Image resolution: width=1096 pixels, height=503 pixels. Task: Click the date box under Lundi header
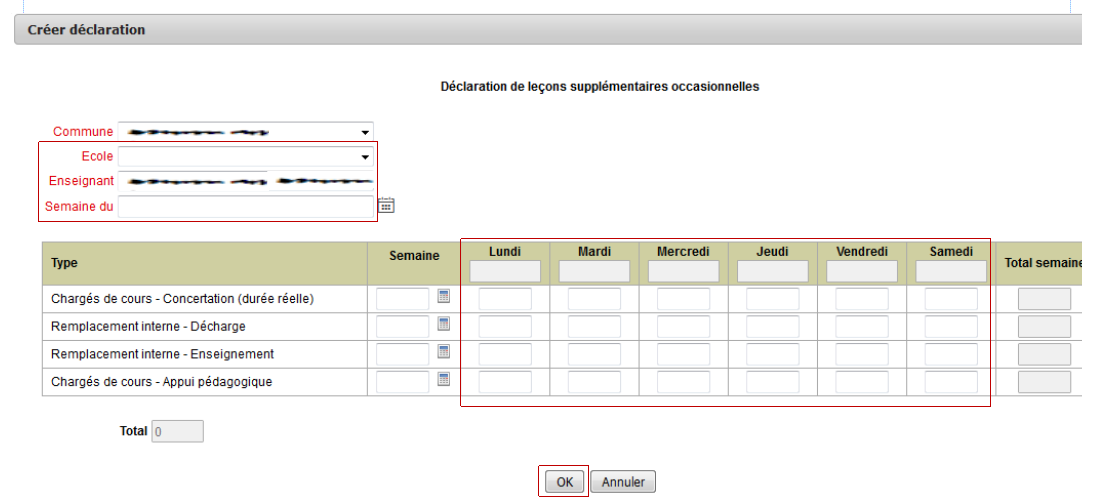(505, 271)
